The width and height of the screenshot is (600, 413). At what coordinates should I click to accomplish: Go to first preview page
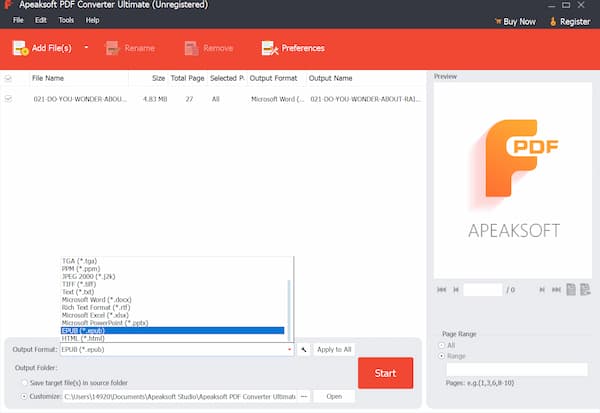(441, 290)
